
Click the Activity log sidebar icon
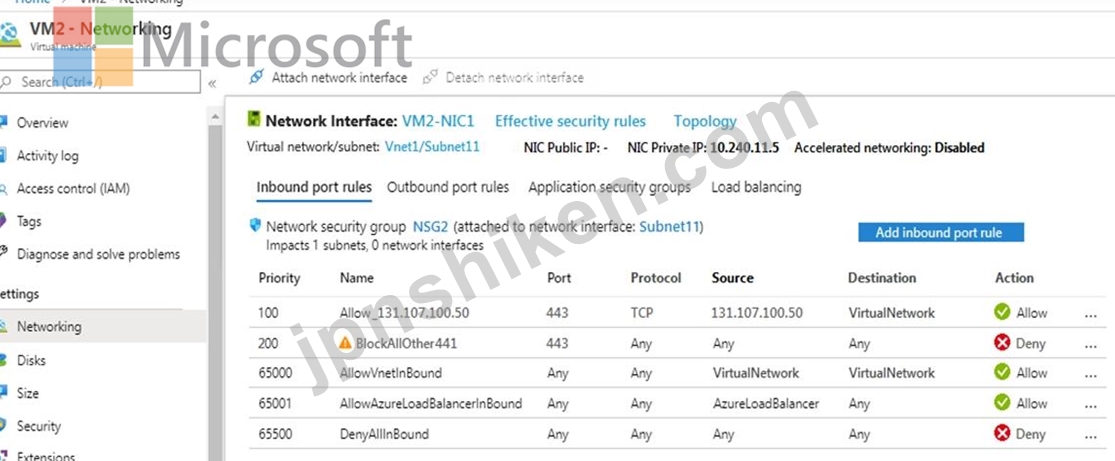point(4,155)
